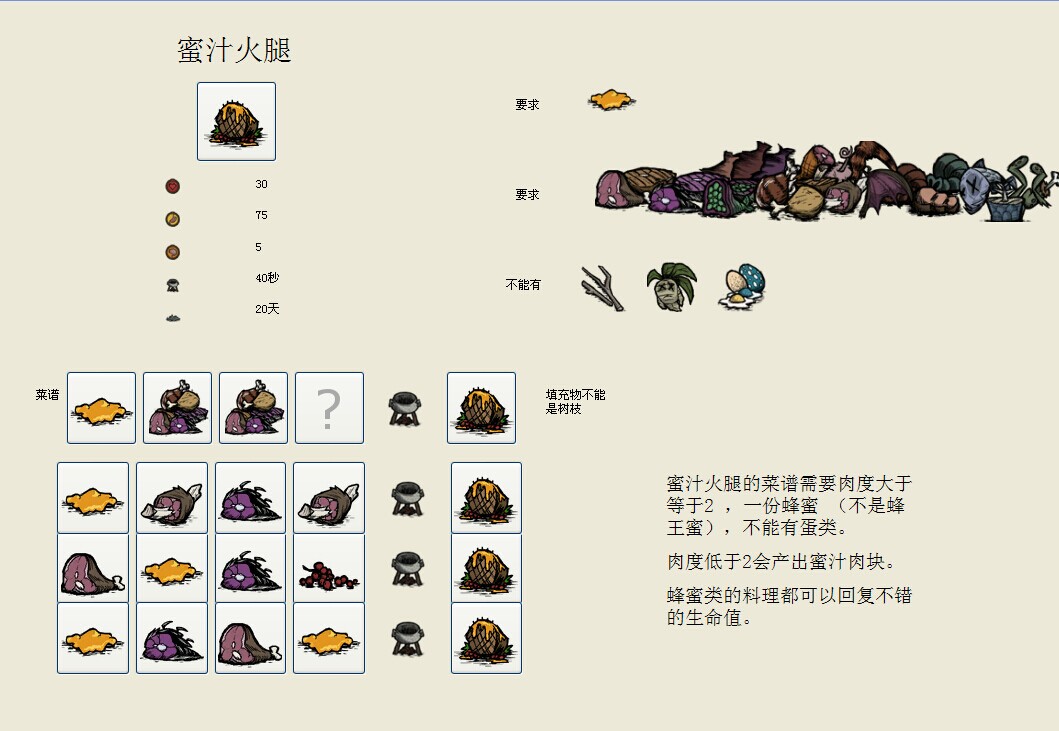Click the Honey Ham result in the bottom row
Image resolution: width=1059 pixels, height=731 pixels.
(486, 638)
